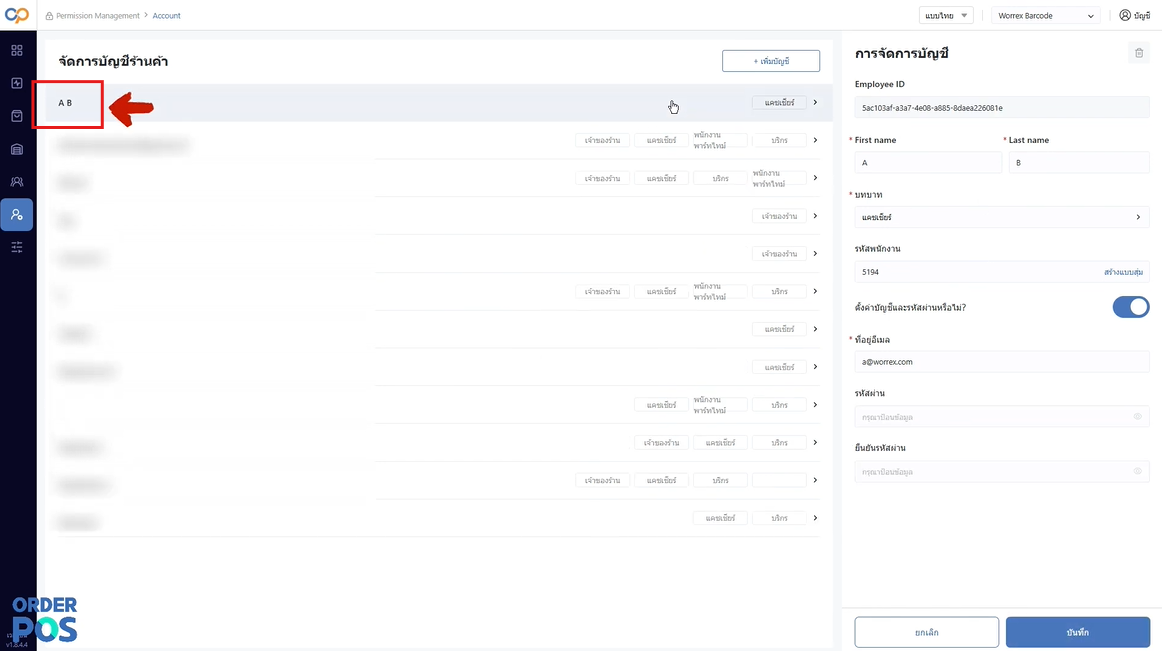
Task: Click the รหัสพนักงาน field showing 5194
Action: pyautogui.click(x=1002, y=272)
